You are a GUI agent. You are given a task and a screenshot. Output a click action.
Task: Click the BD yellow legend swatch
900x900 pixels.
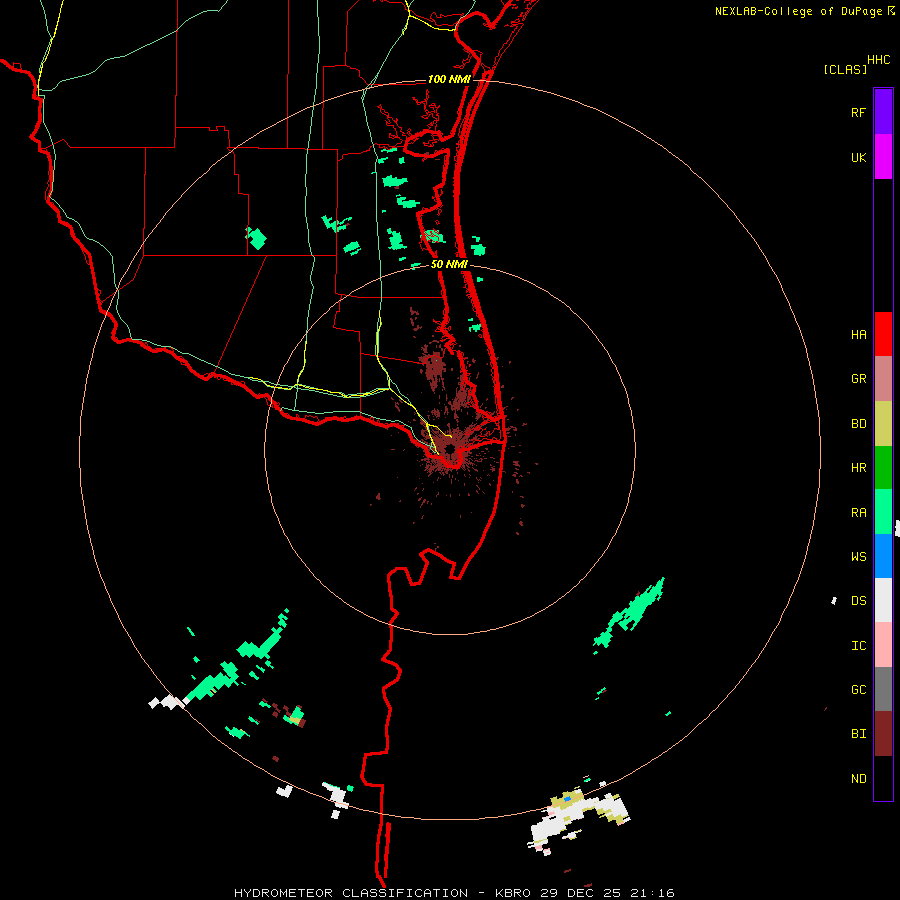click(883, 424)
